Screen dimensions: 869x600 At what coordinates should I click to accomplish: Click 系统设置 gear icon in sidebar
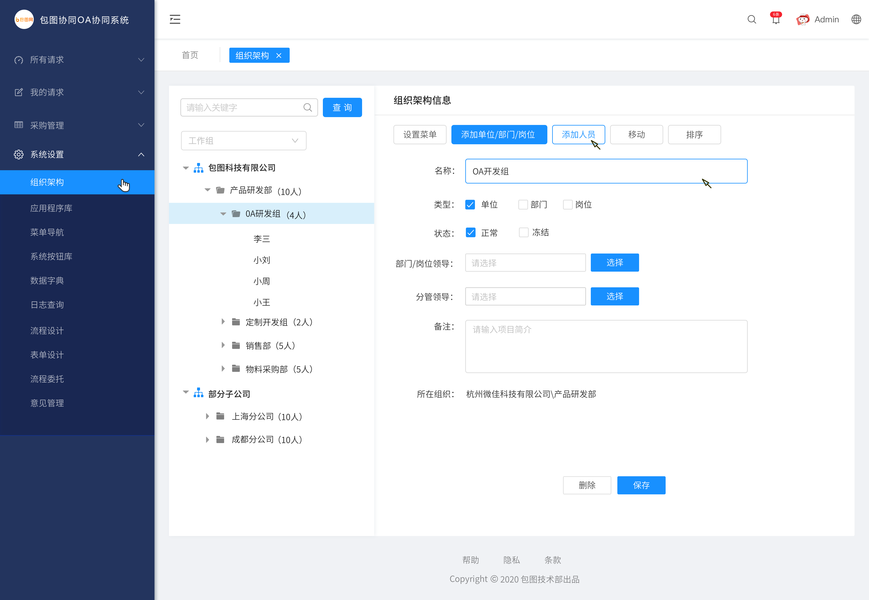19,155
